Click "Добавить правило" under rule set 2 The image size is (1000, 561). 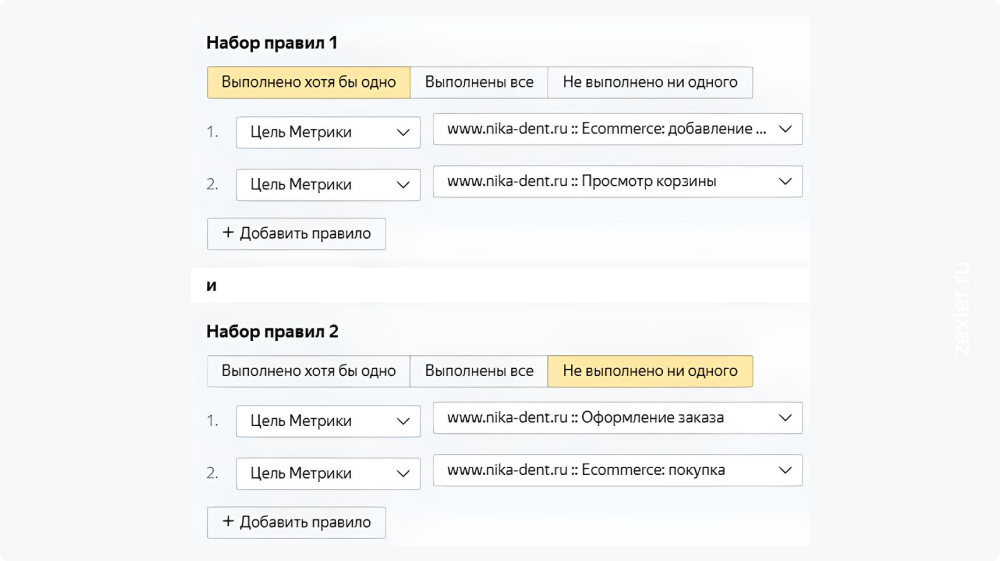pos(296,522)
